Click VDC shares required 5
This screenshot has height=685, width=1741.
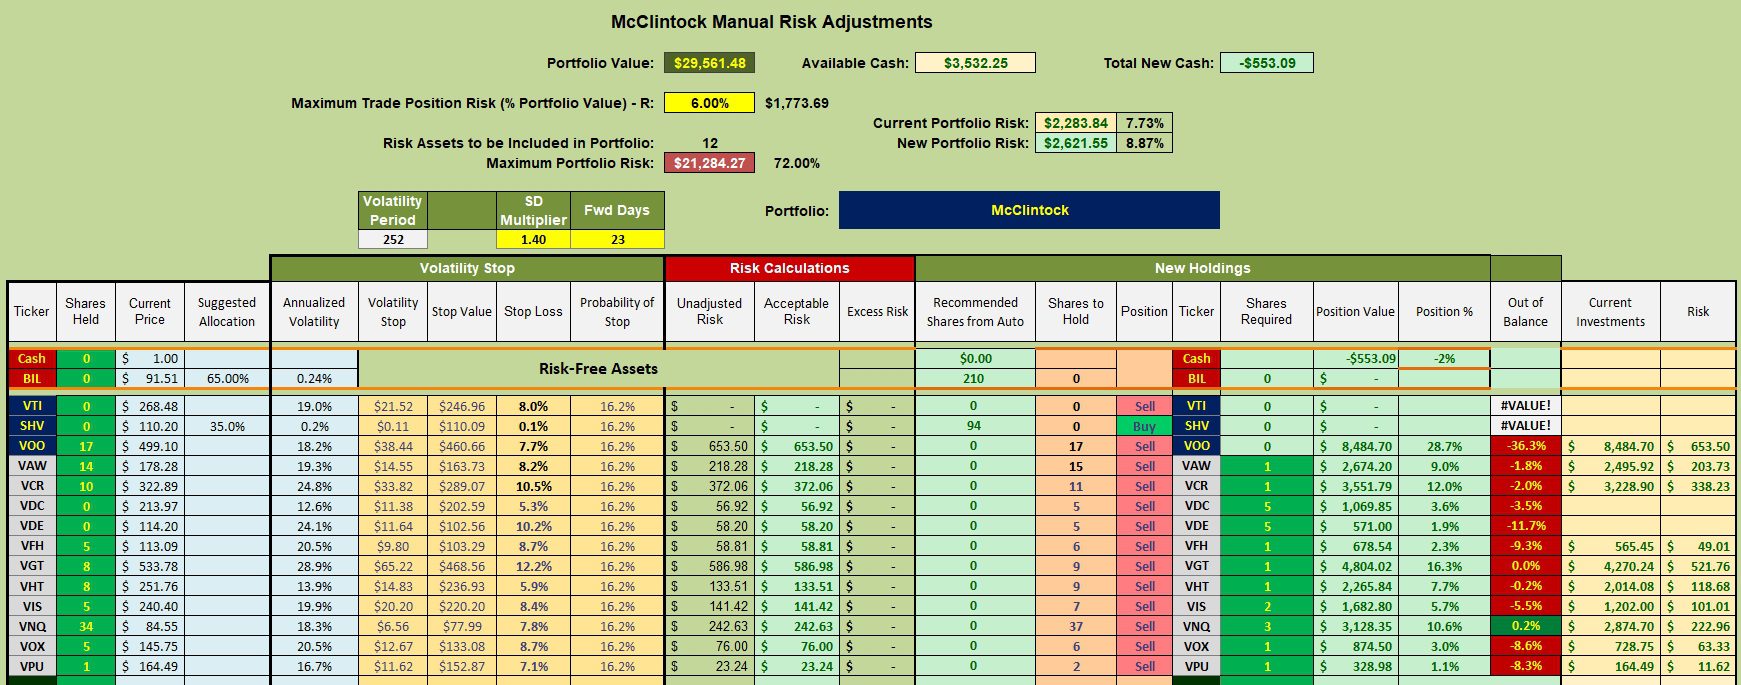(x=1267, y=507)
